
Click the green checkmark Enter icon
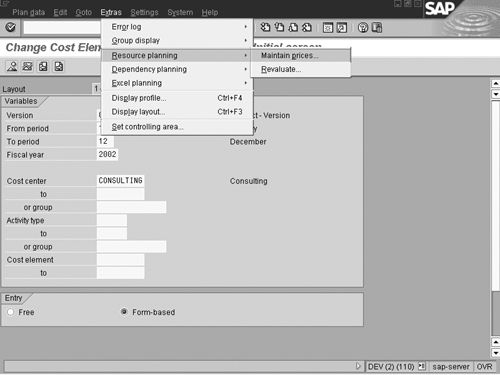[11, 27]
